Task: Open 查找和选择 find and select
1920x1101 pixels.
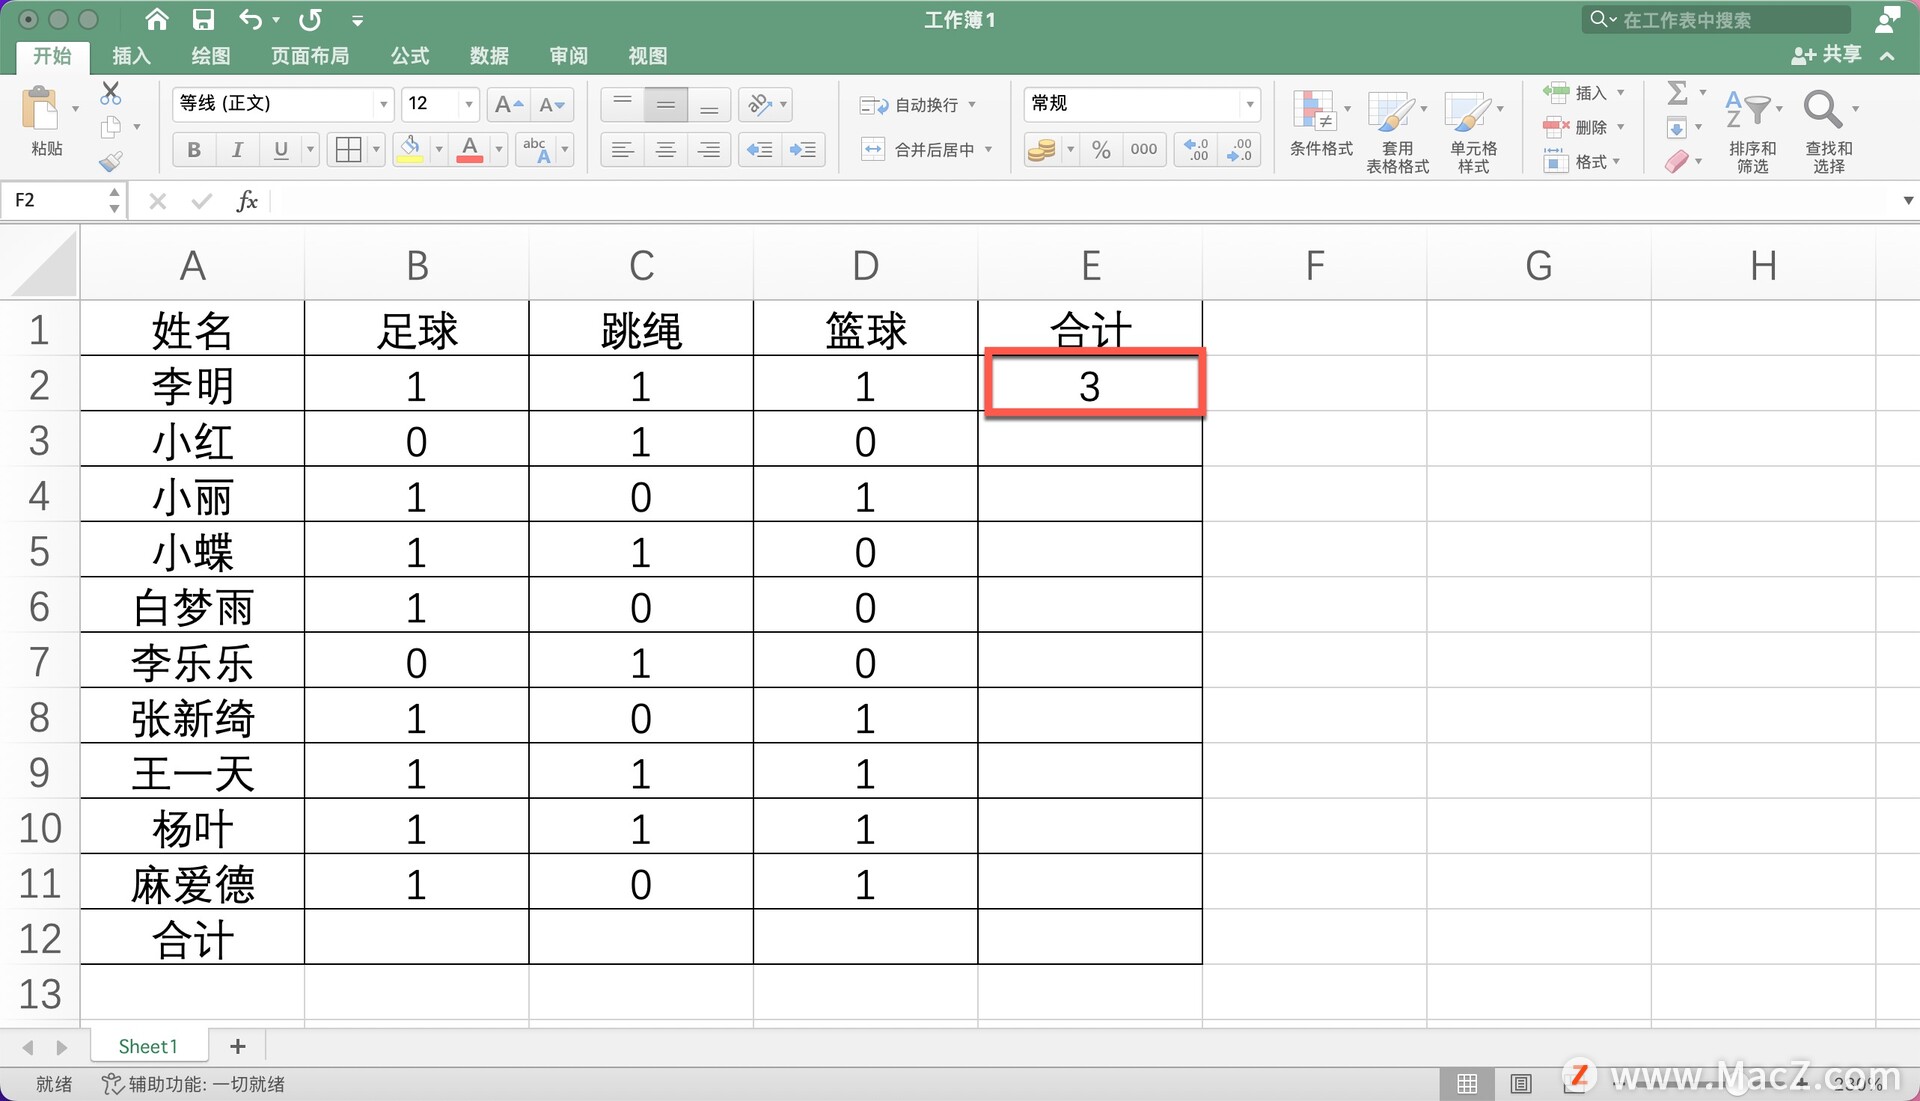Action: [1829, 131]
